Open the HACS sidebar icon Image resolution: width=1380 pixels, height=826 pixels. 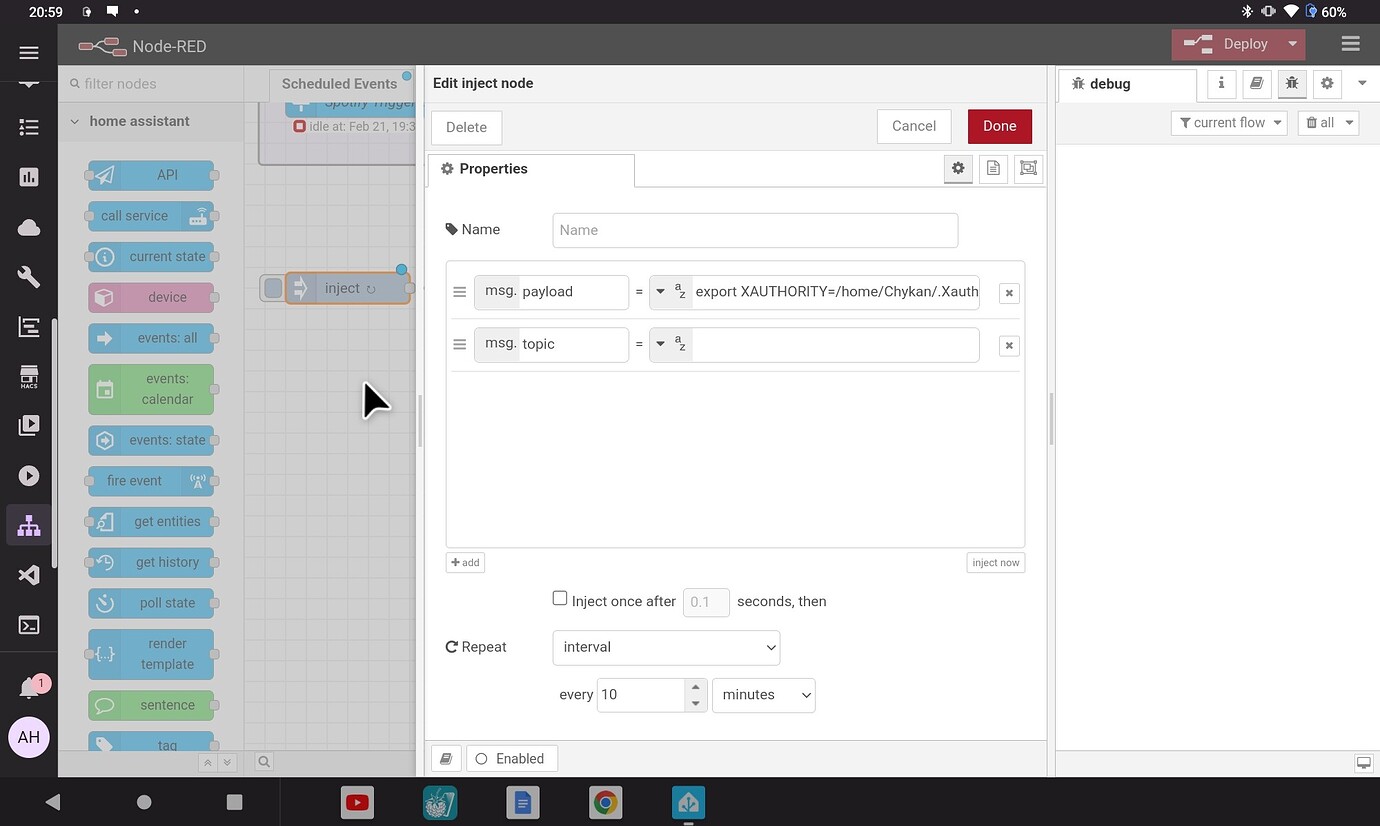[29, 377]
